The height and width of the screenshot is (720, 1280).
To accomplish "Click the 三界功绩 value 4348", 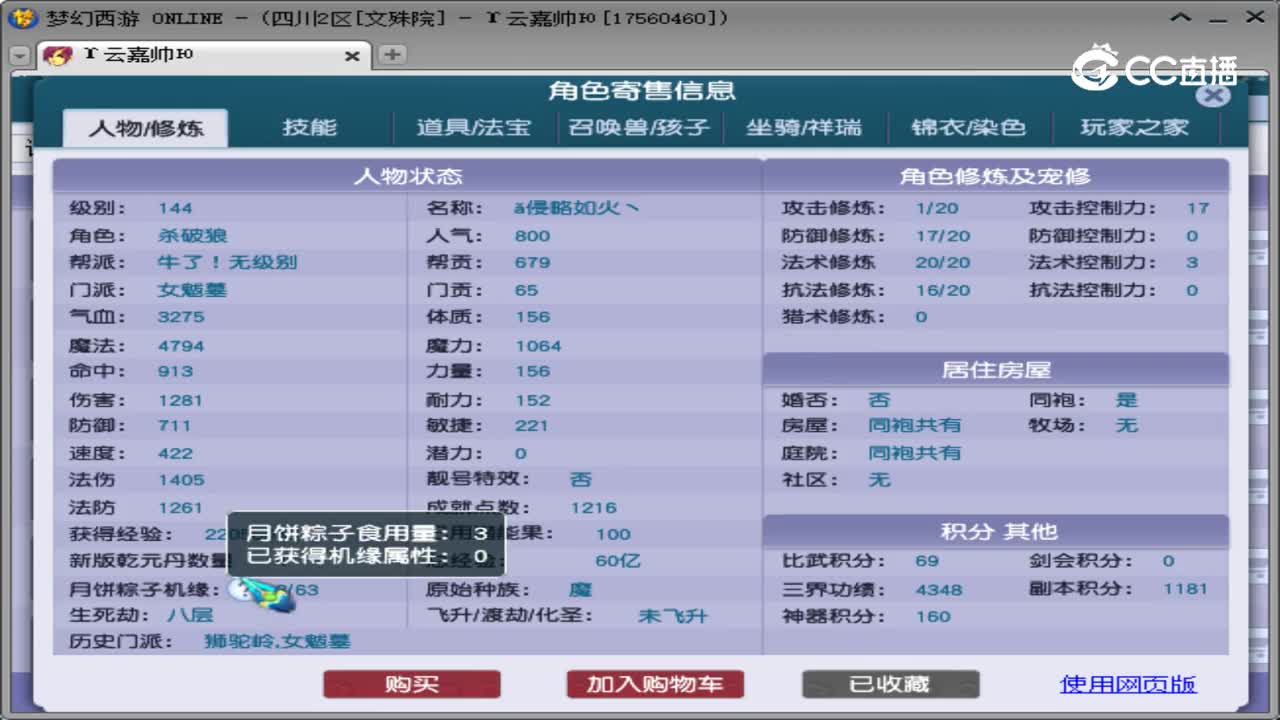I will point(938,589).
